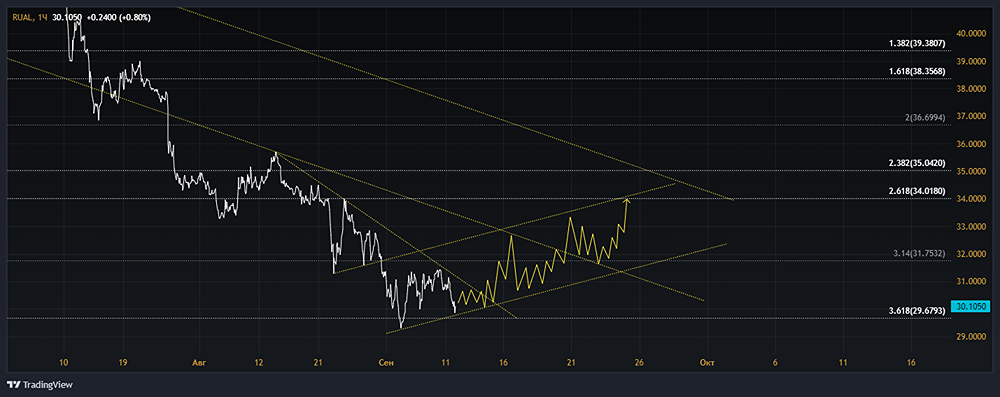The width and height of the screenshot is (1000, 397).
Task: Click the 30.1050 price in the header
Action: click(x=68, y=18)
